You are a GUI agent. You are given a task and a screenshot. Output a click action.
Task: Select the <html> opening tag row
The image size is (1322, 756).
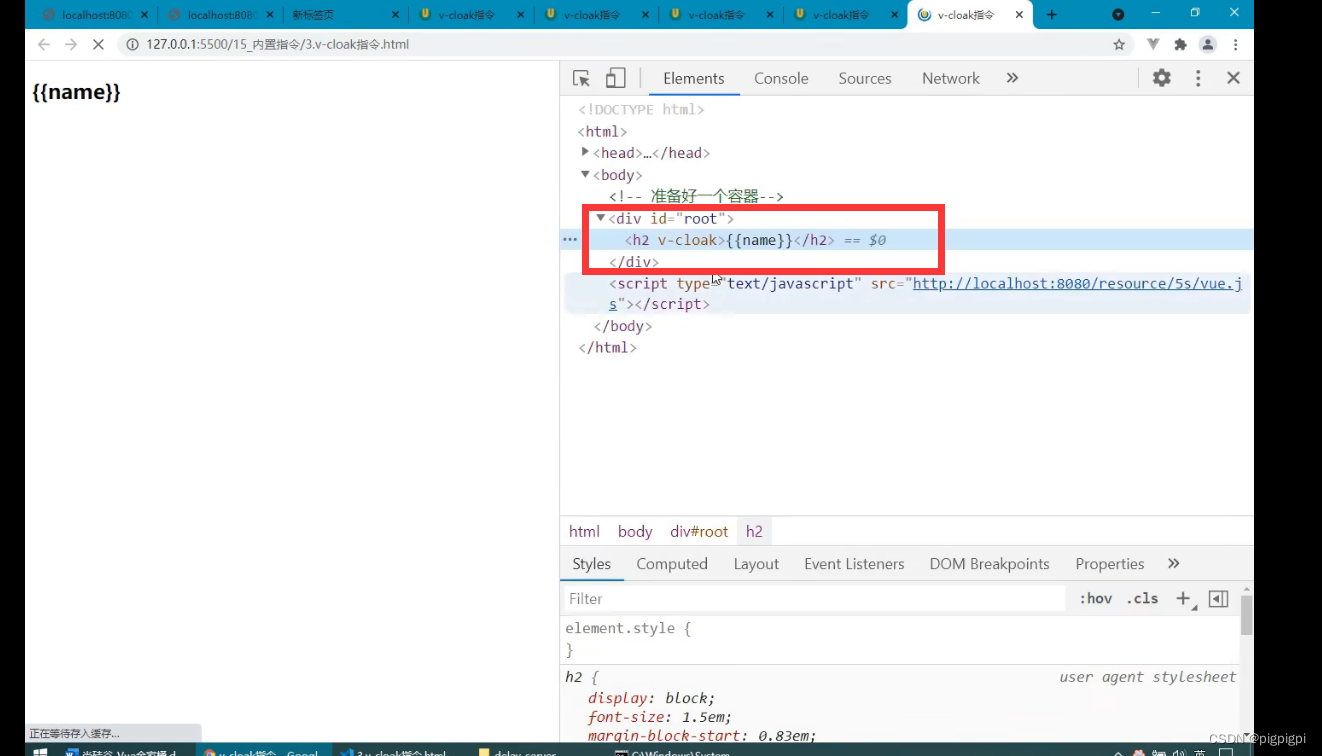click(x=602, y=131)
